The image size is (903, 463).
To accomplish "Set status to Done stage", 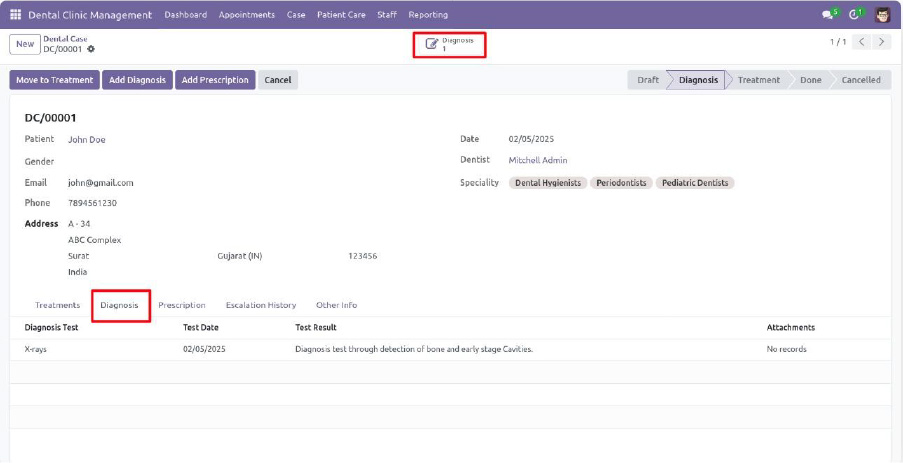I will pyautogui.click(x=810, y=80).
